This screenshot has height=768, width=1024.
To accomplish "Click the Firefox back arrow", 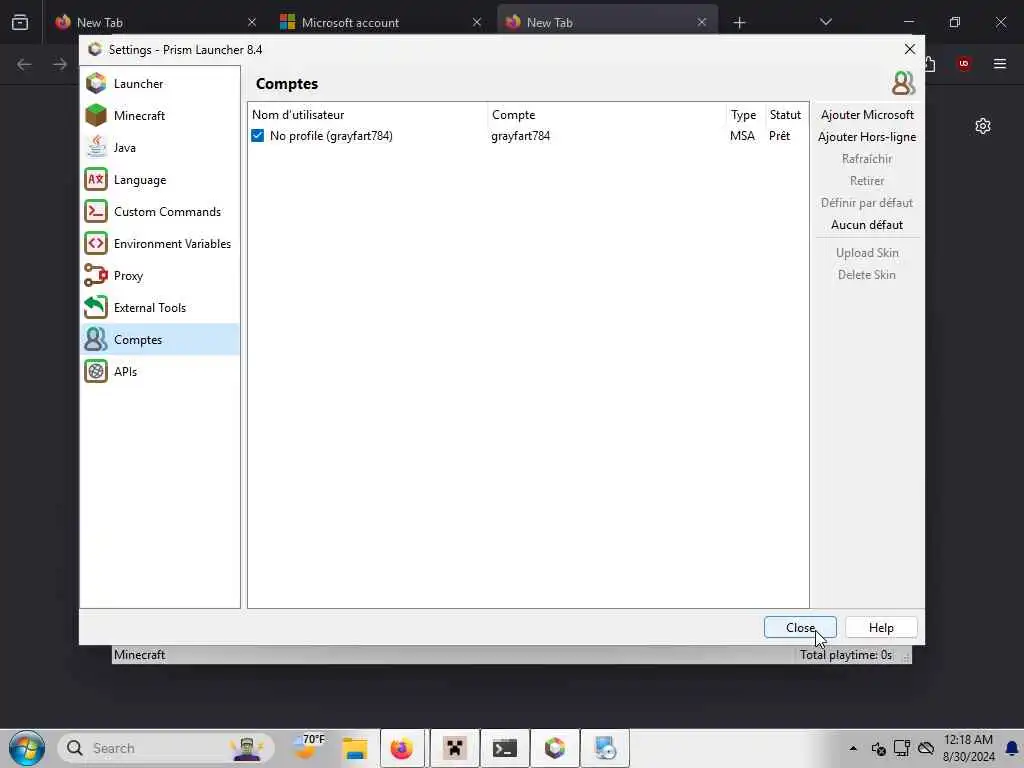I will coord(24,64).
